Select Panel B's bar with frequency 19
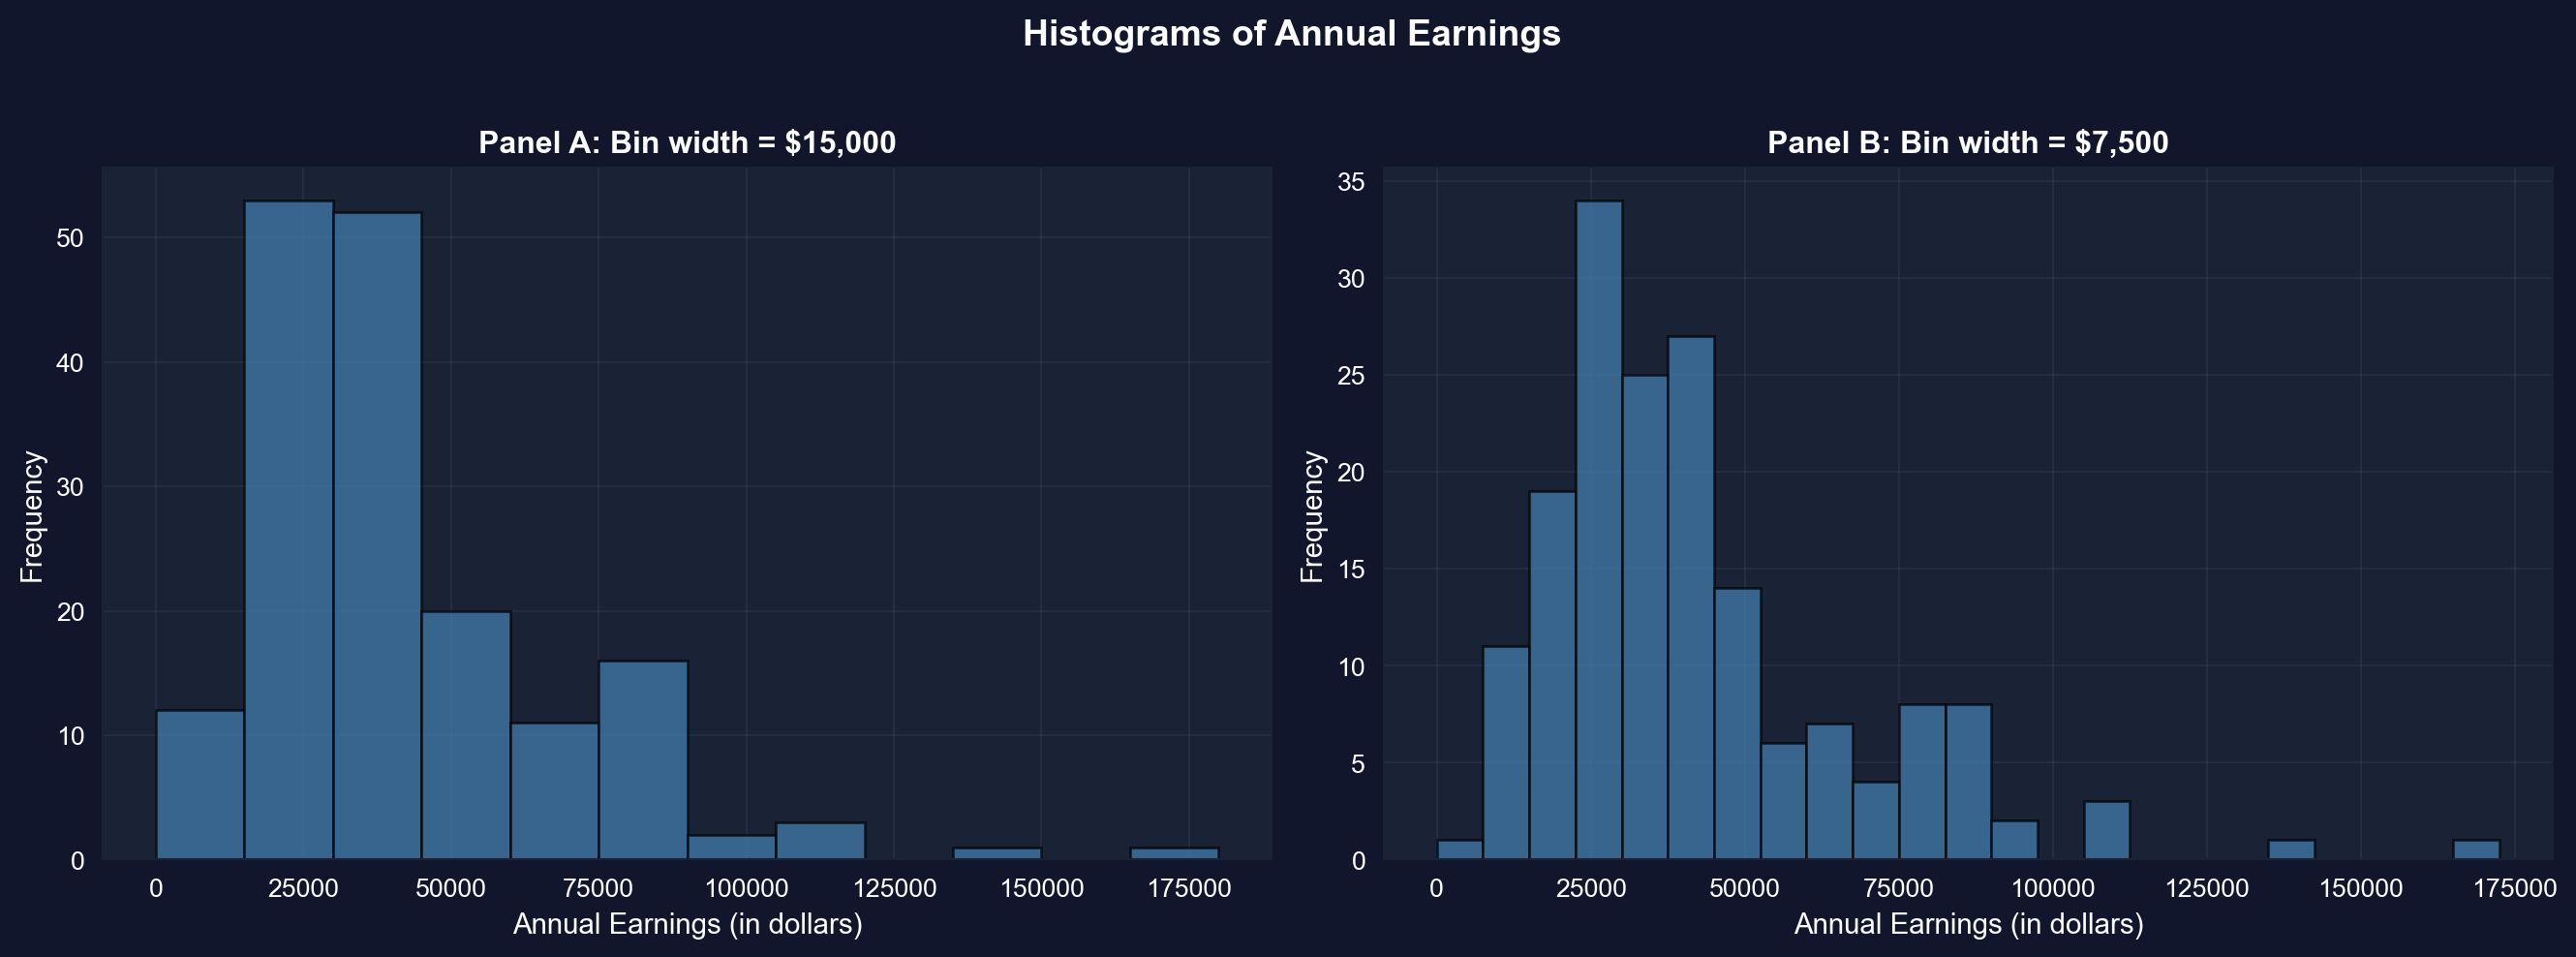This screenshot has height=957, width=2576. point(1553,675)
